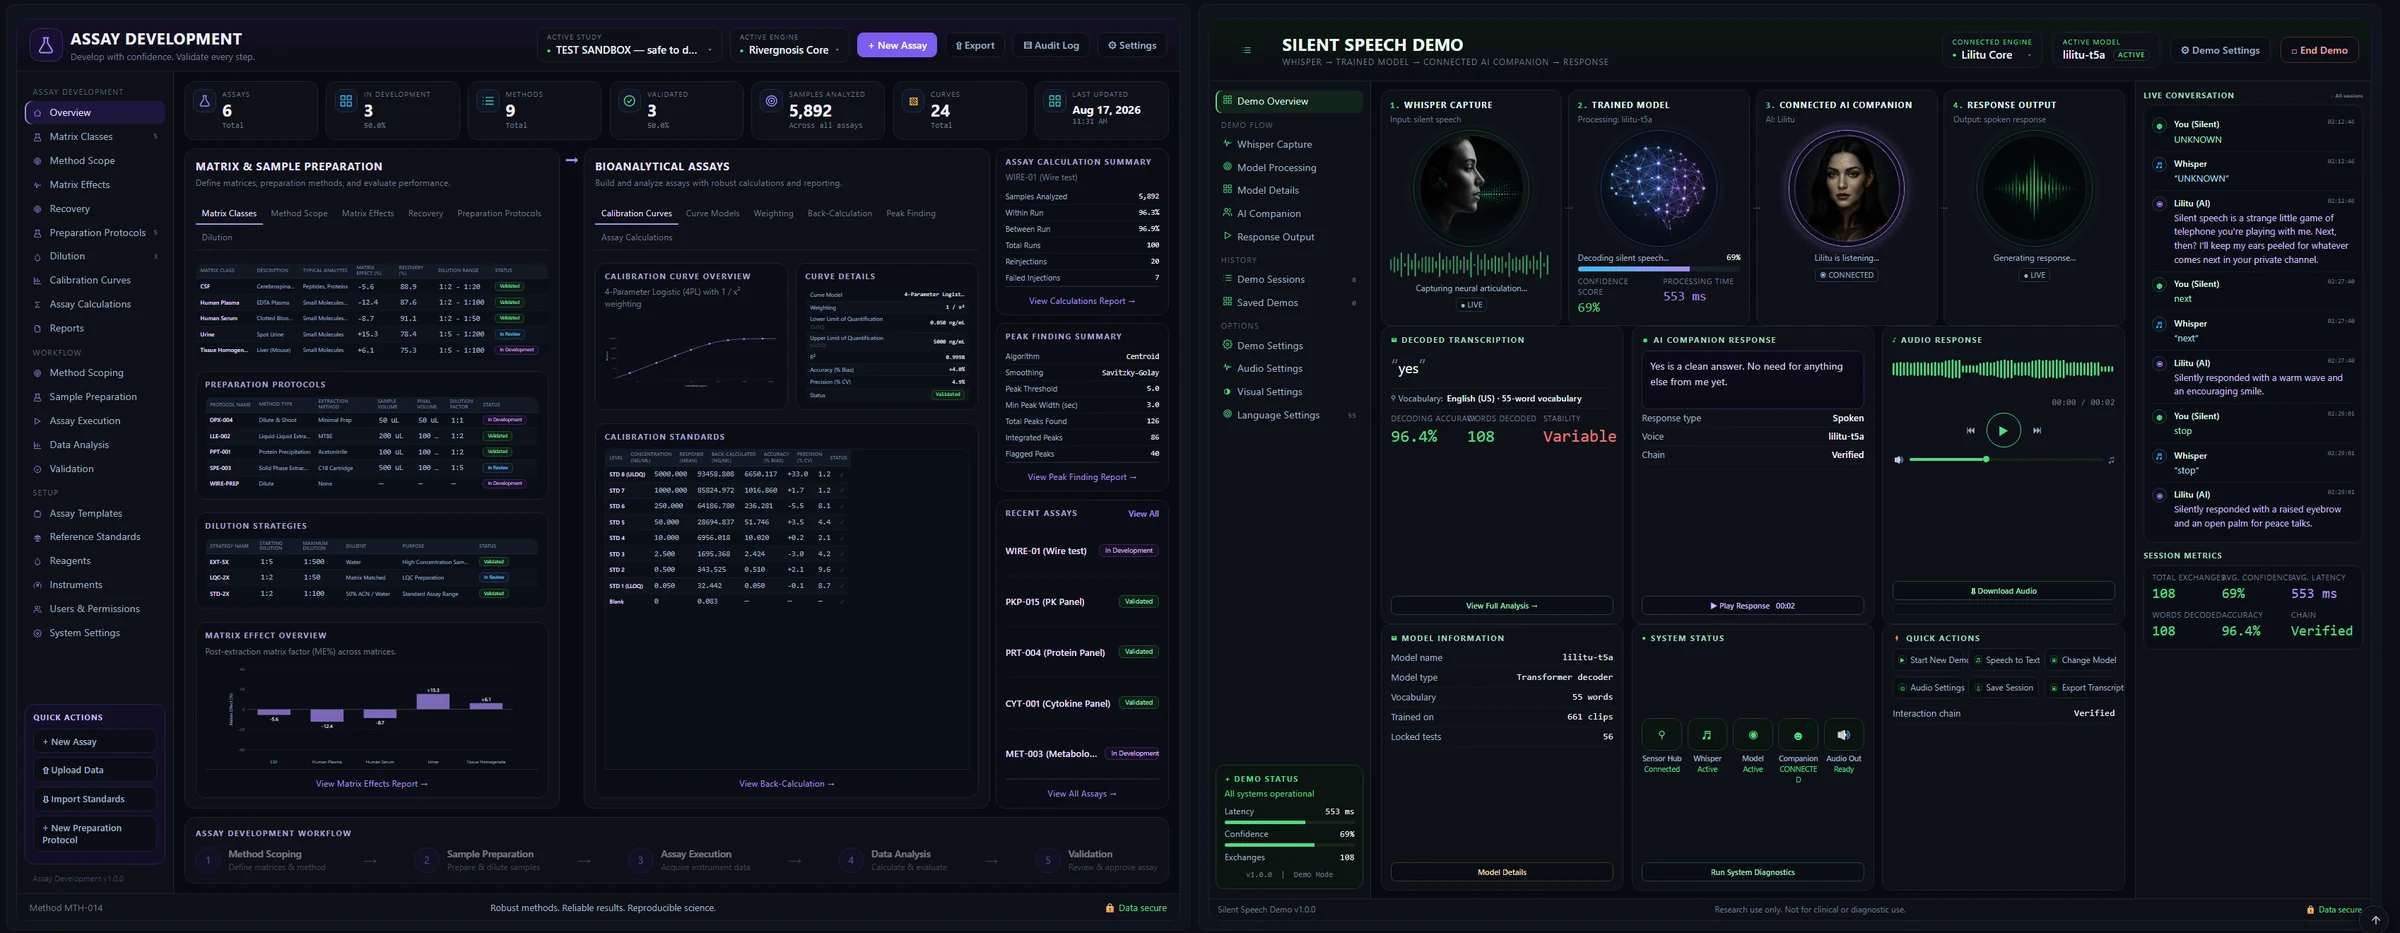Select the Back-Calculation tab

pos(839,214)
